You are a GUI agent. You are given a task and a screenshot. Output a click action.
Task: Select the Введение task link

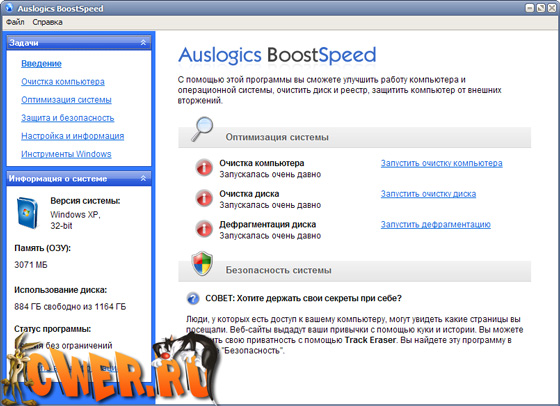(x=41, y=64)
